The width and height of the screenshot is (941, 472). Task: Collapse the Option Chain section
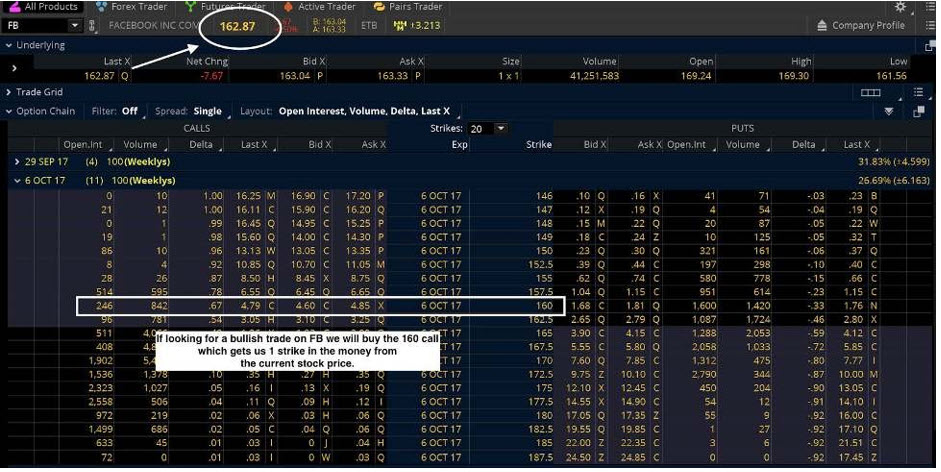(x=8, y=111)
